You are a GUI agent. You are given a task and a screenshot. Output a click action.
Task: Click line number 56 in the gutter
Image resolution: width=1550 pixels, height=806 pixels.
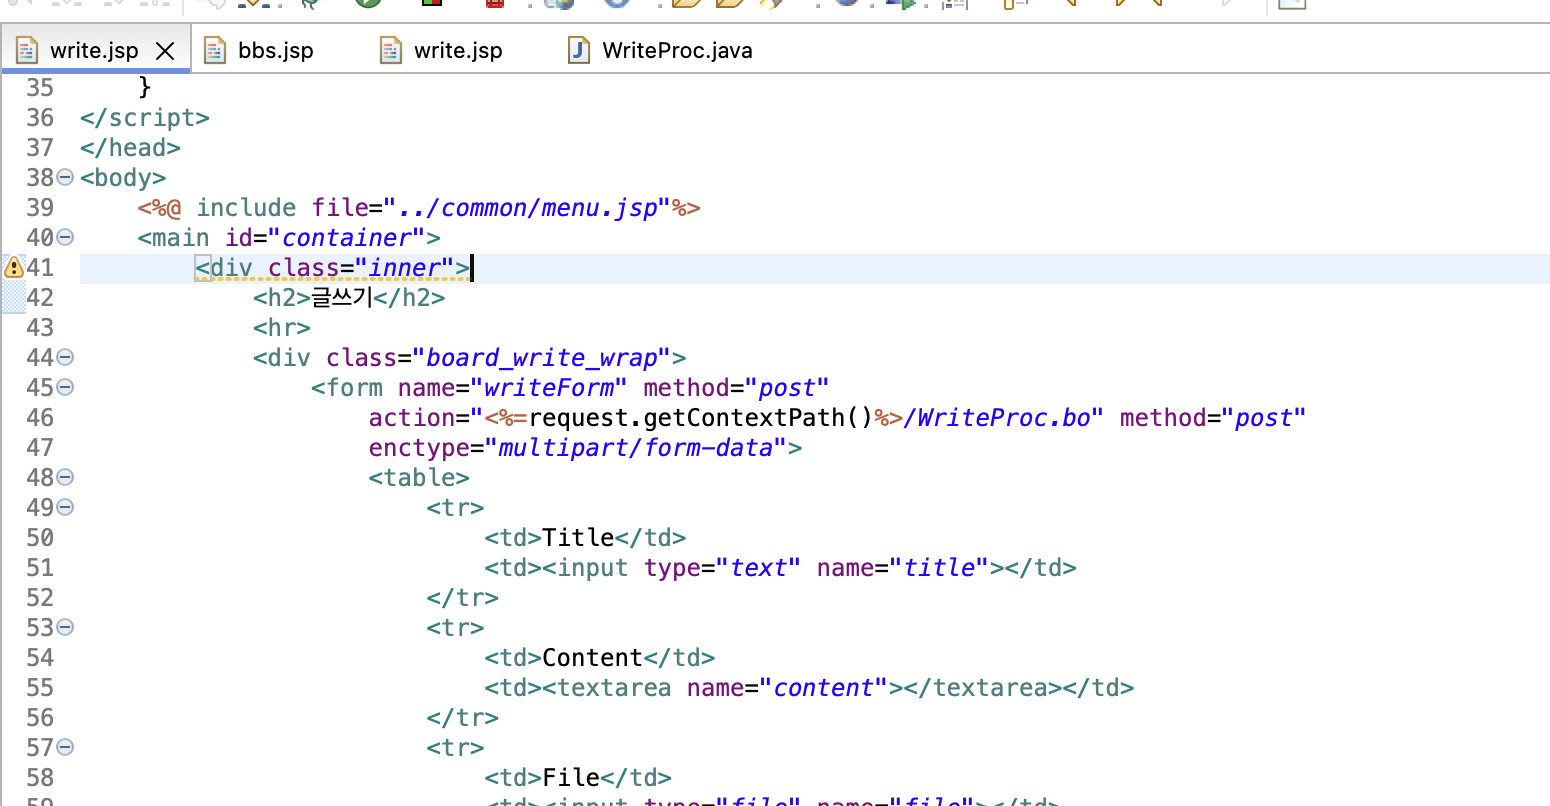pos(40,718)
